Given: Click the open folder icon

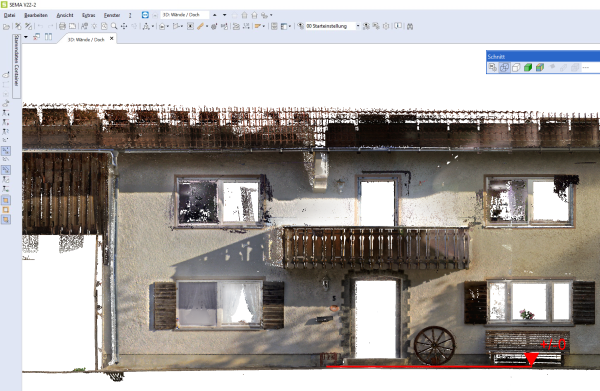Looking at the screenshot, I should click(x=6, y=26).
